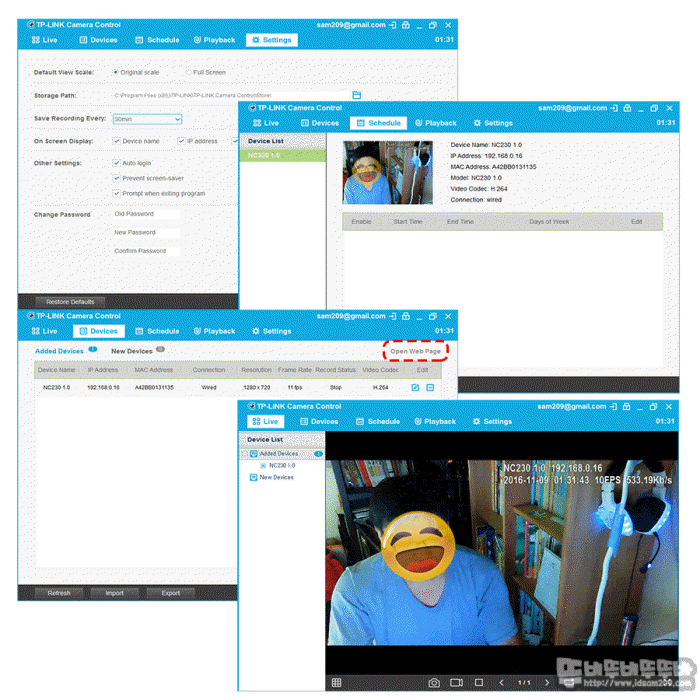Click the lock icon in the Live window
The height and width of the screenshot is (700, 700).
627,406
